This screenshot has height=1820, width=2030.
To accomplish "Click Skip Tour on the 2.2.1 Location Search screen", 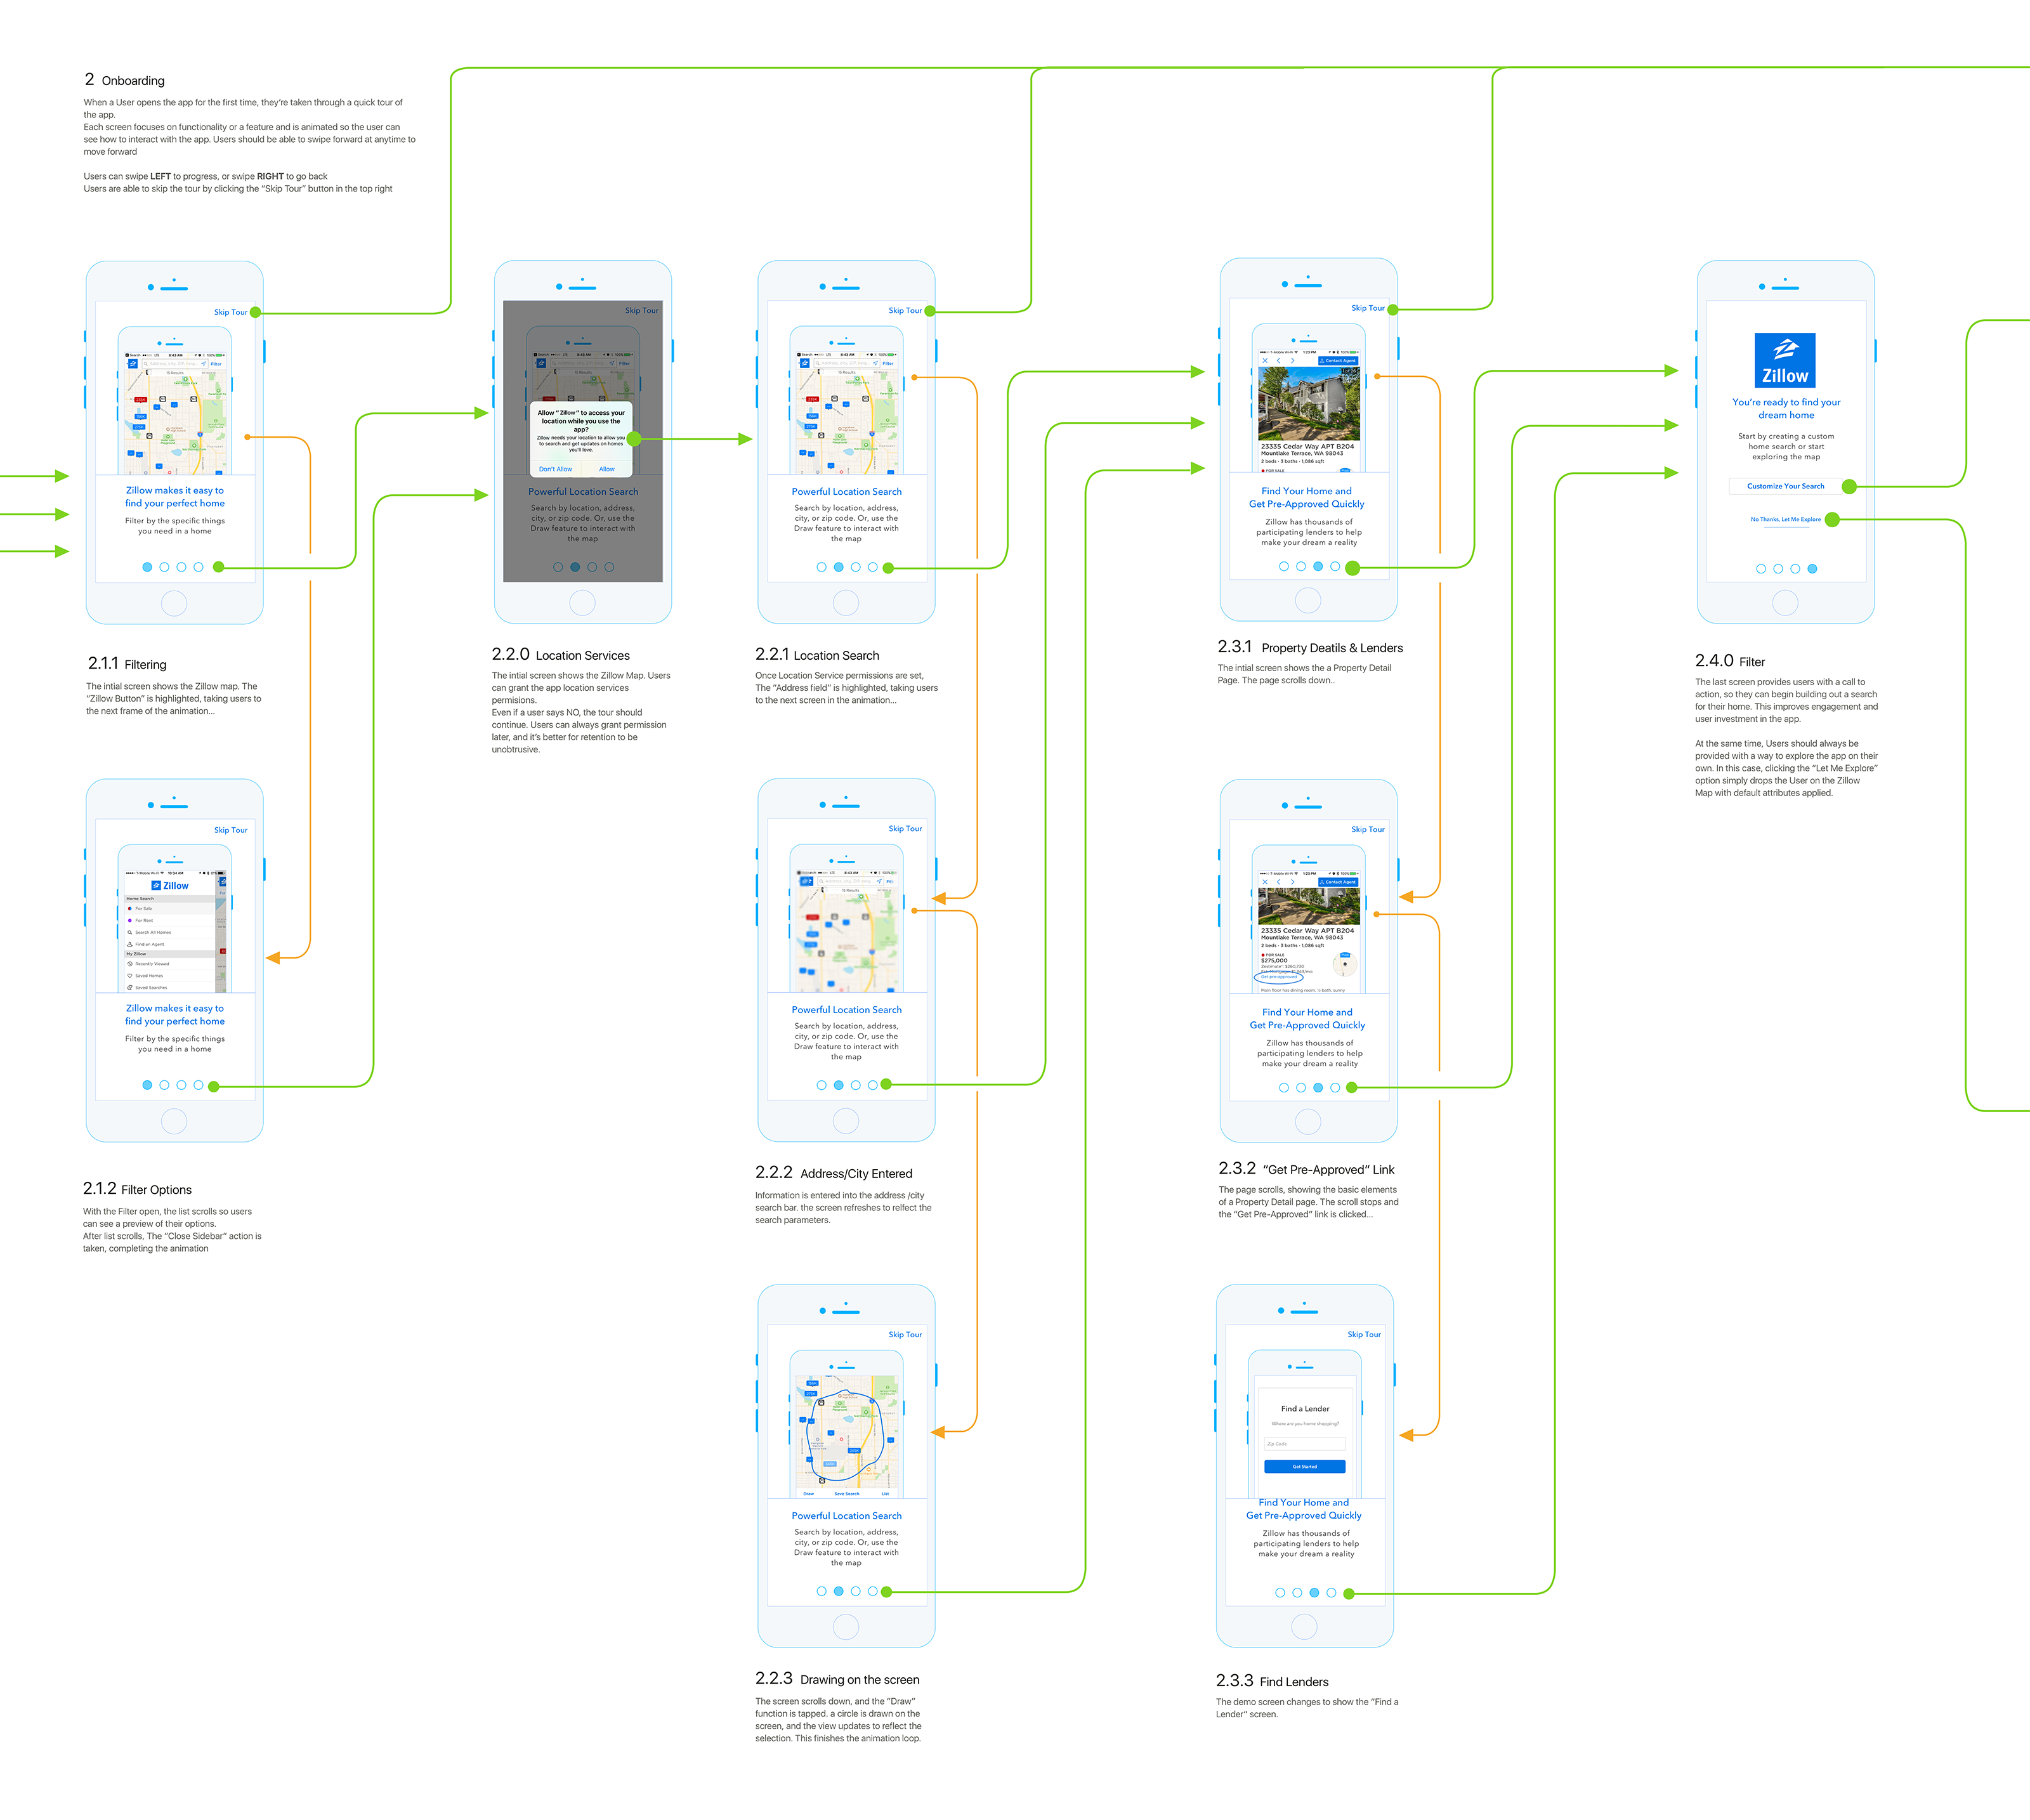I will [905, 310].
